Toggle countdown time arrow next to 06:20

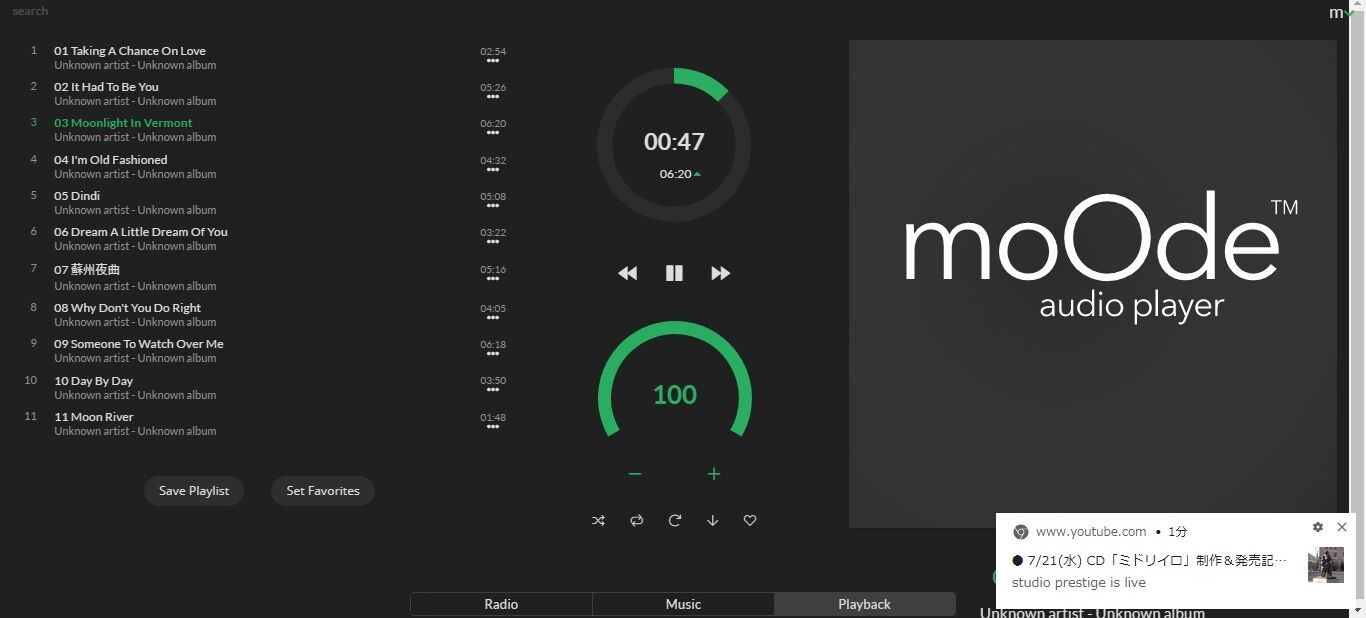(697, 174)
